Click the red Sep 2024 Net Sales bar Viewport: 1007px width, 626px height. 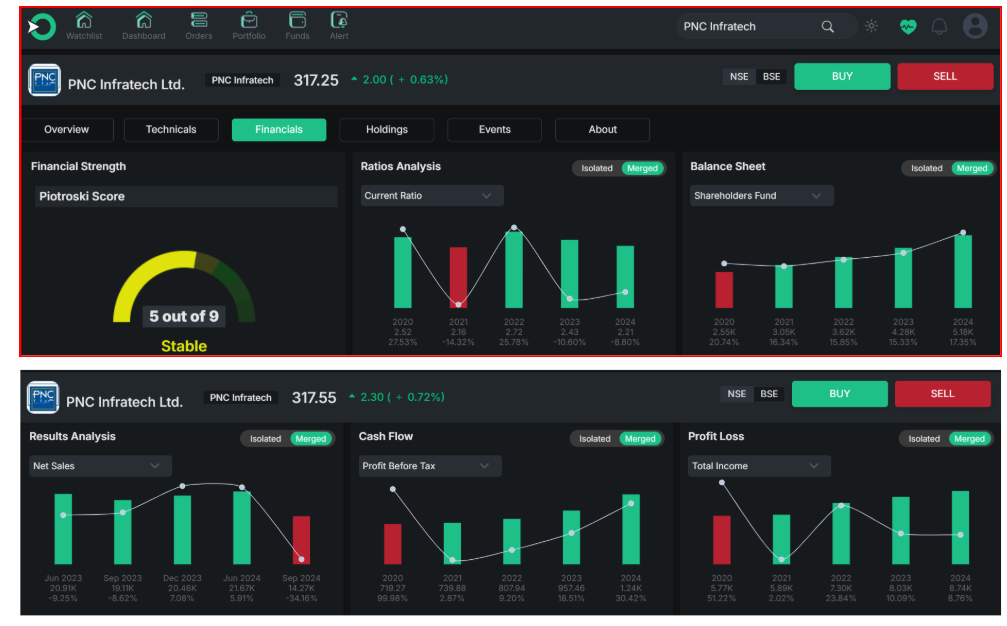click(x=301, y=541)
